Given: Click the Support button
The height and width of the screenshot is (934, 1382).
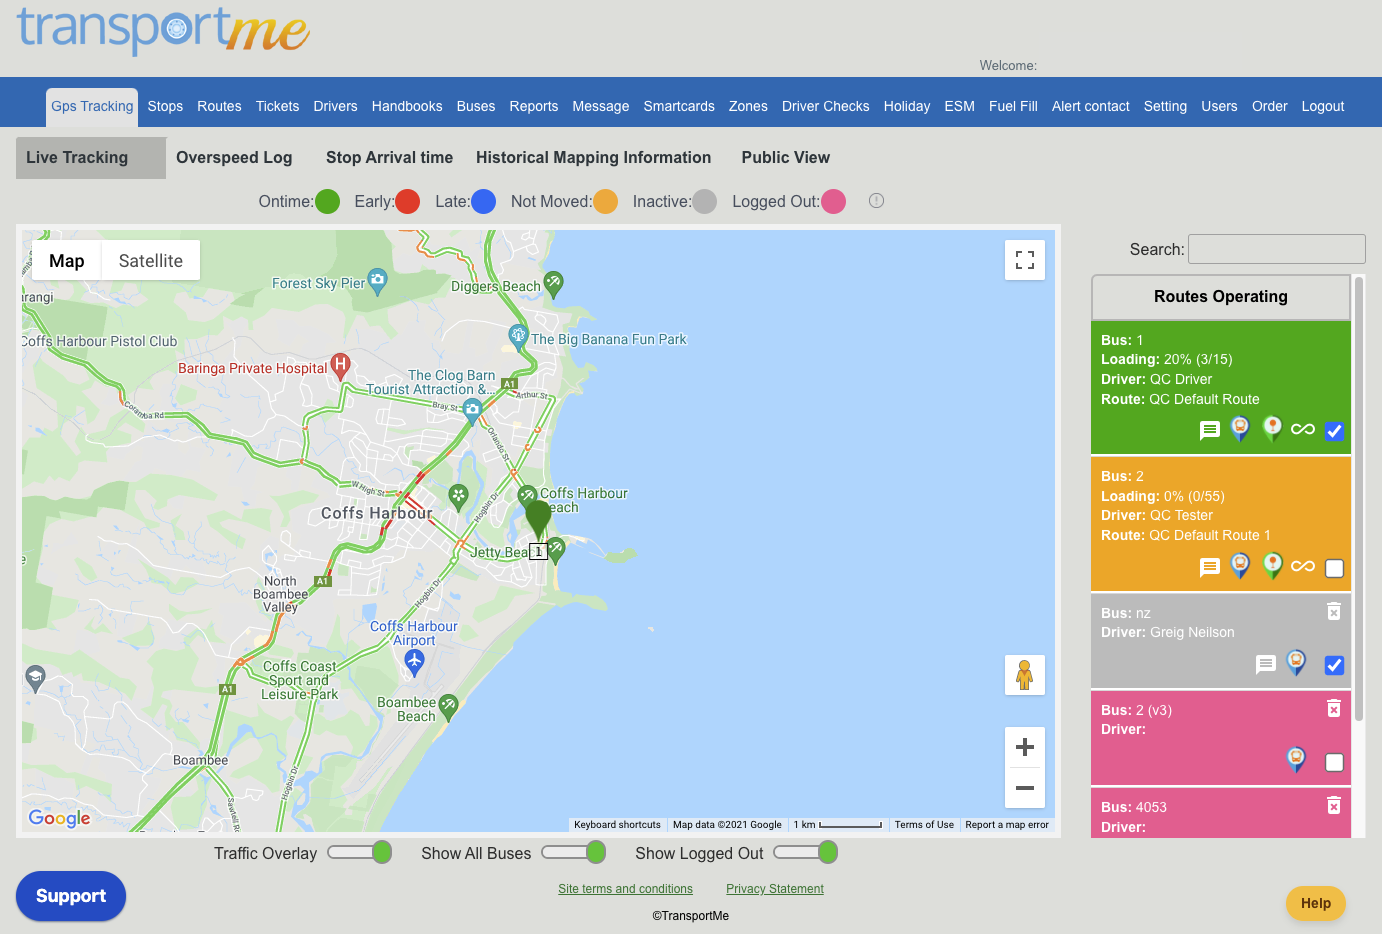Looking at the screenshot, I should 70,896.
